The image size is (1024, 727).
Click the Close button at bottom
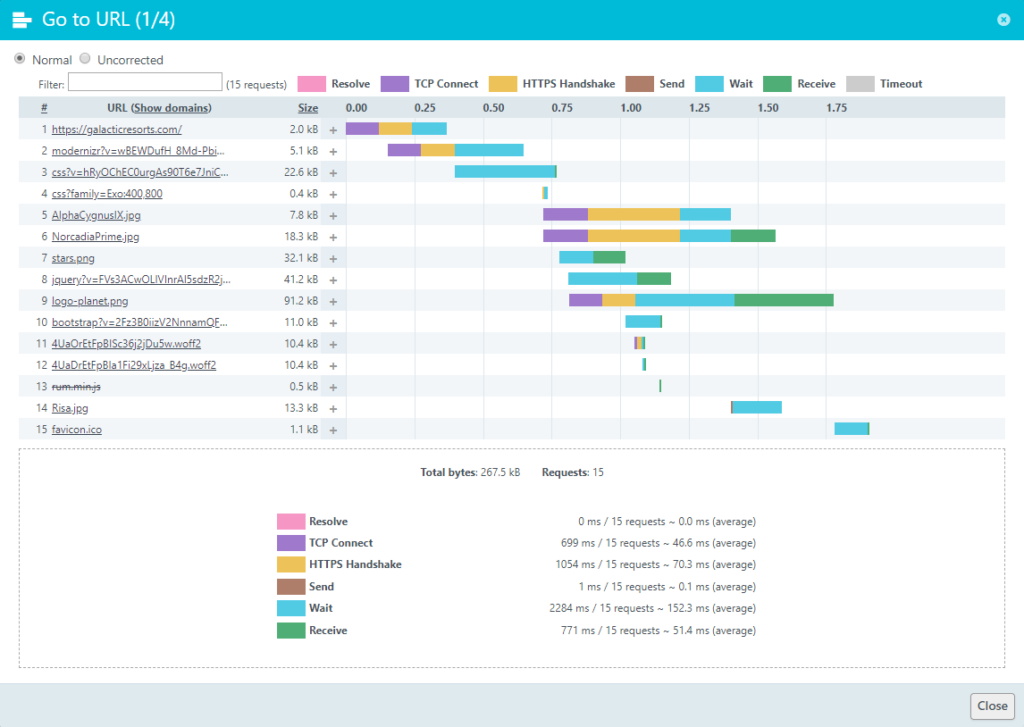(x=992, y=706)
